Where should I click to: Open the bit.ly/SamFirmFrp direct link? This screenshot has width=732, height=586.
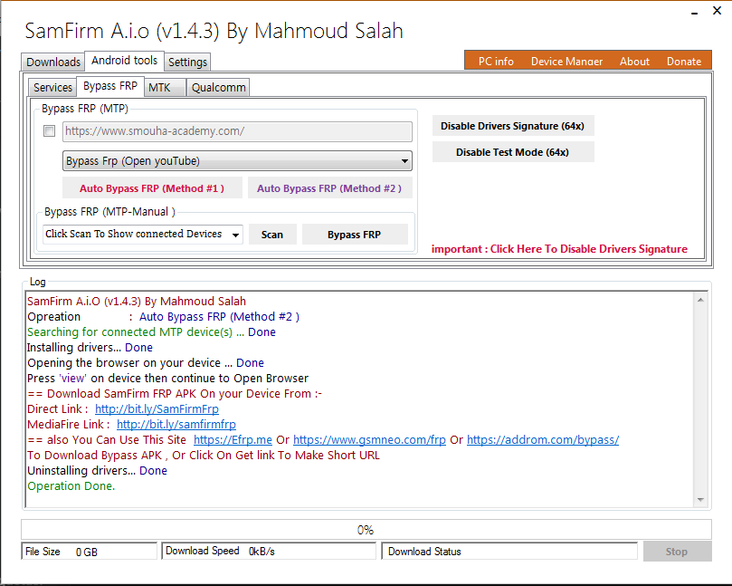point(157,409)
